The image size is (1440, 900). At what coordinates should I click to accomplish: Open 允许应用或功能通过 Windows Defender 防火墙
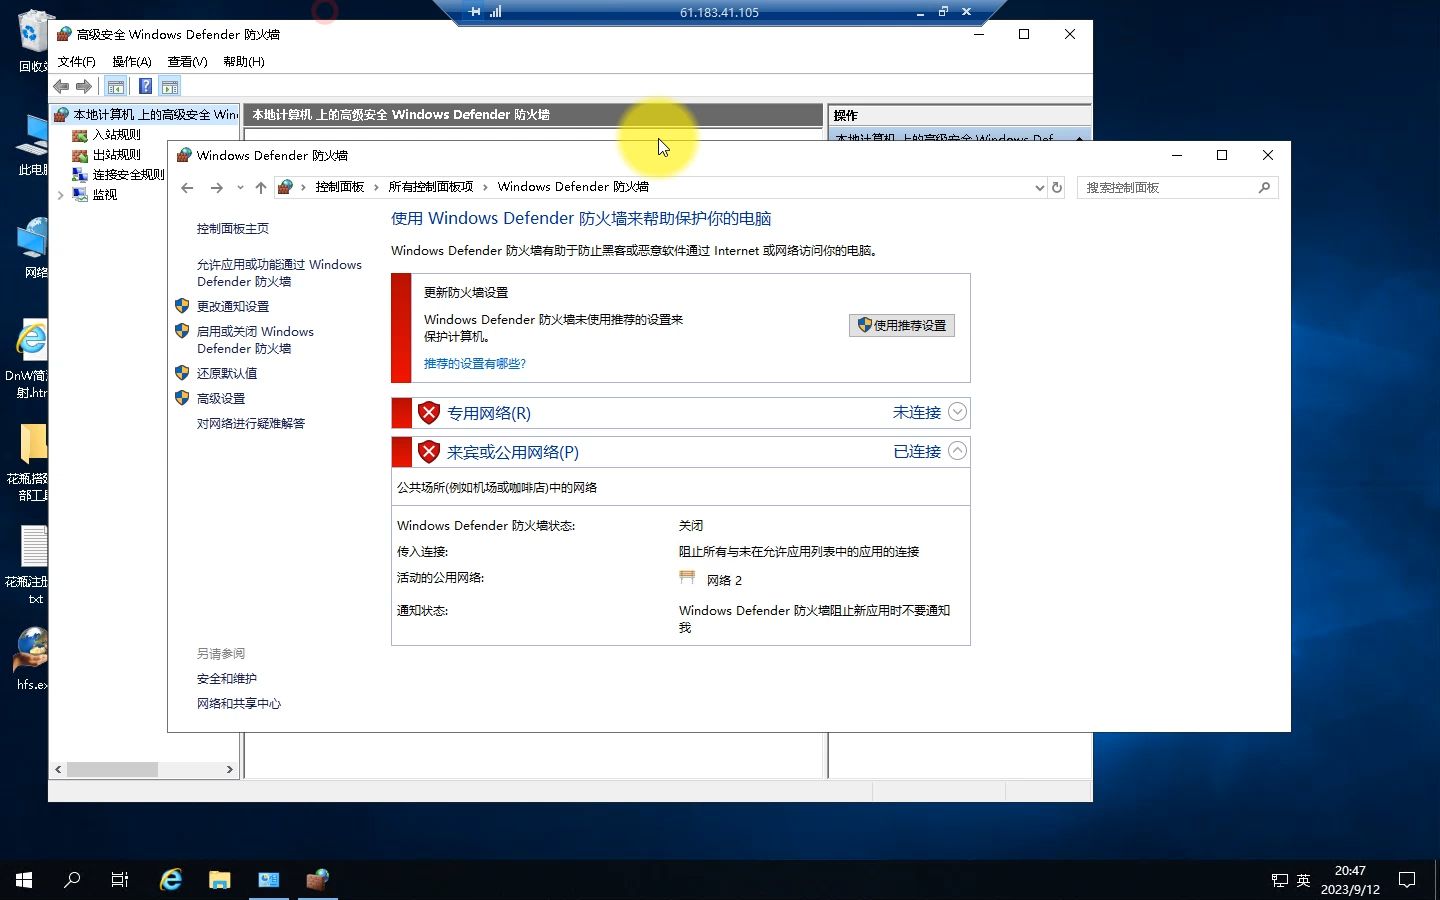(x=279, y=273)
